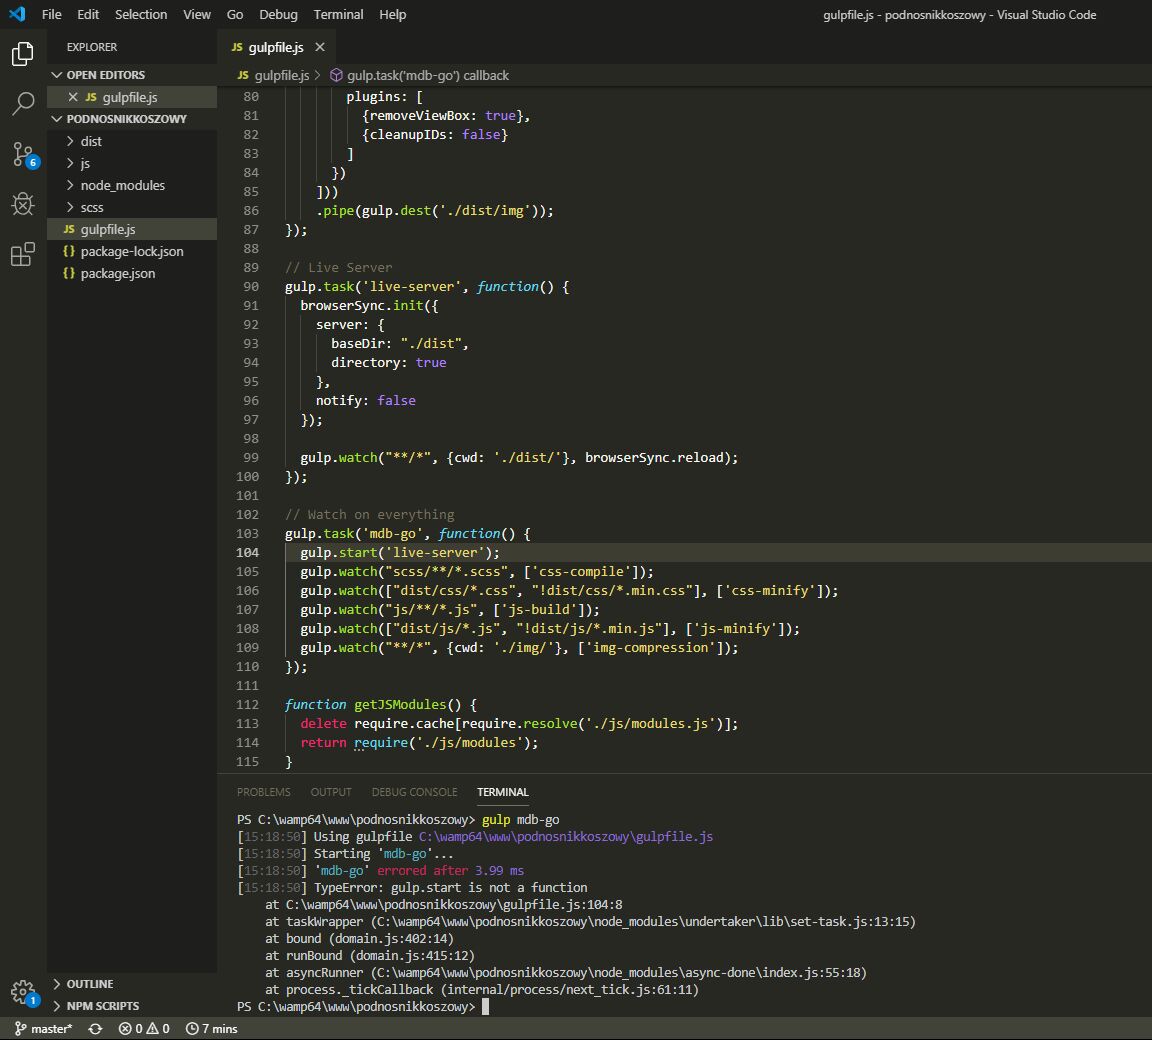Close the gulpfile.js editor tab
Viewport: 1152px width, 1040px height.
(320, 47)
